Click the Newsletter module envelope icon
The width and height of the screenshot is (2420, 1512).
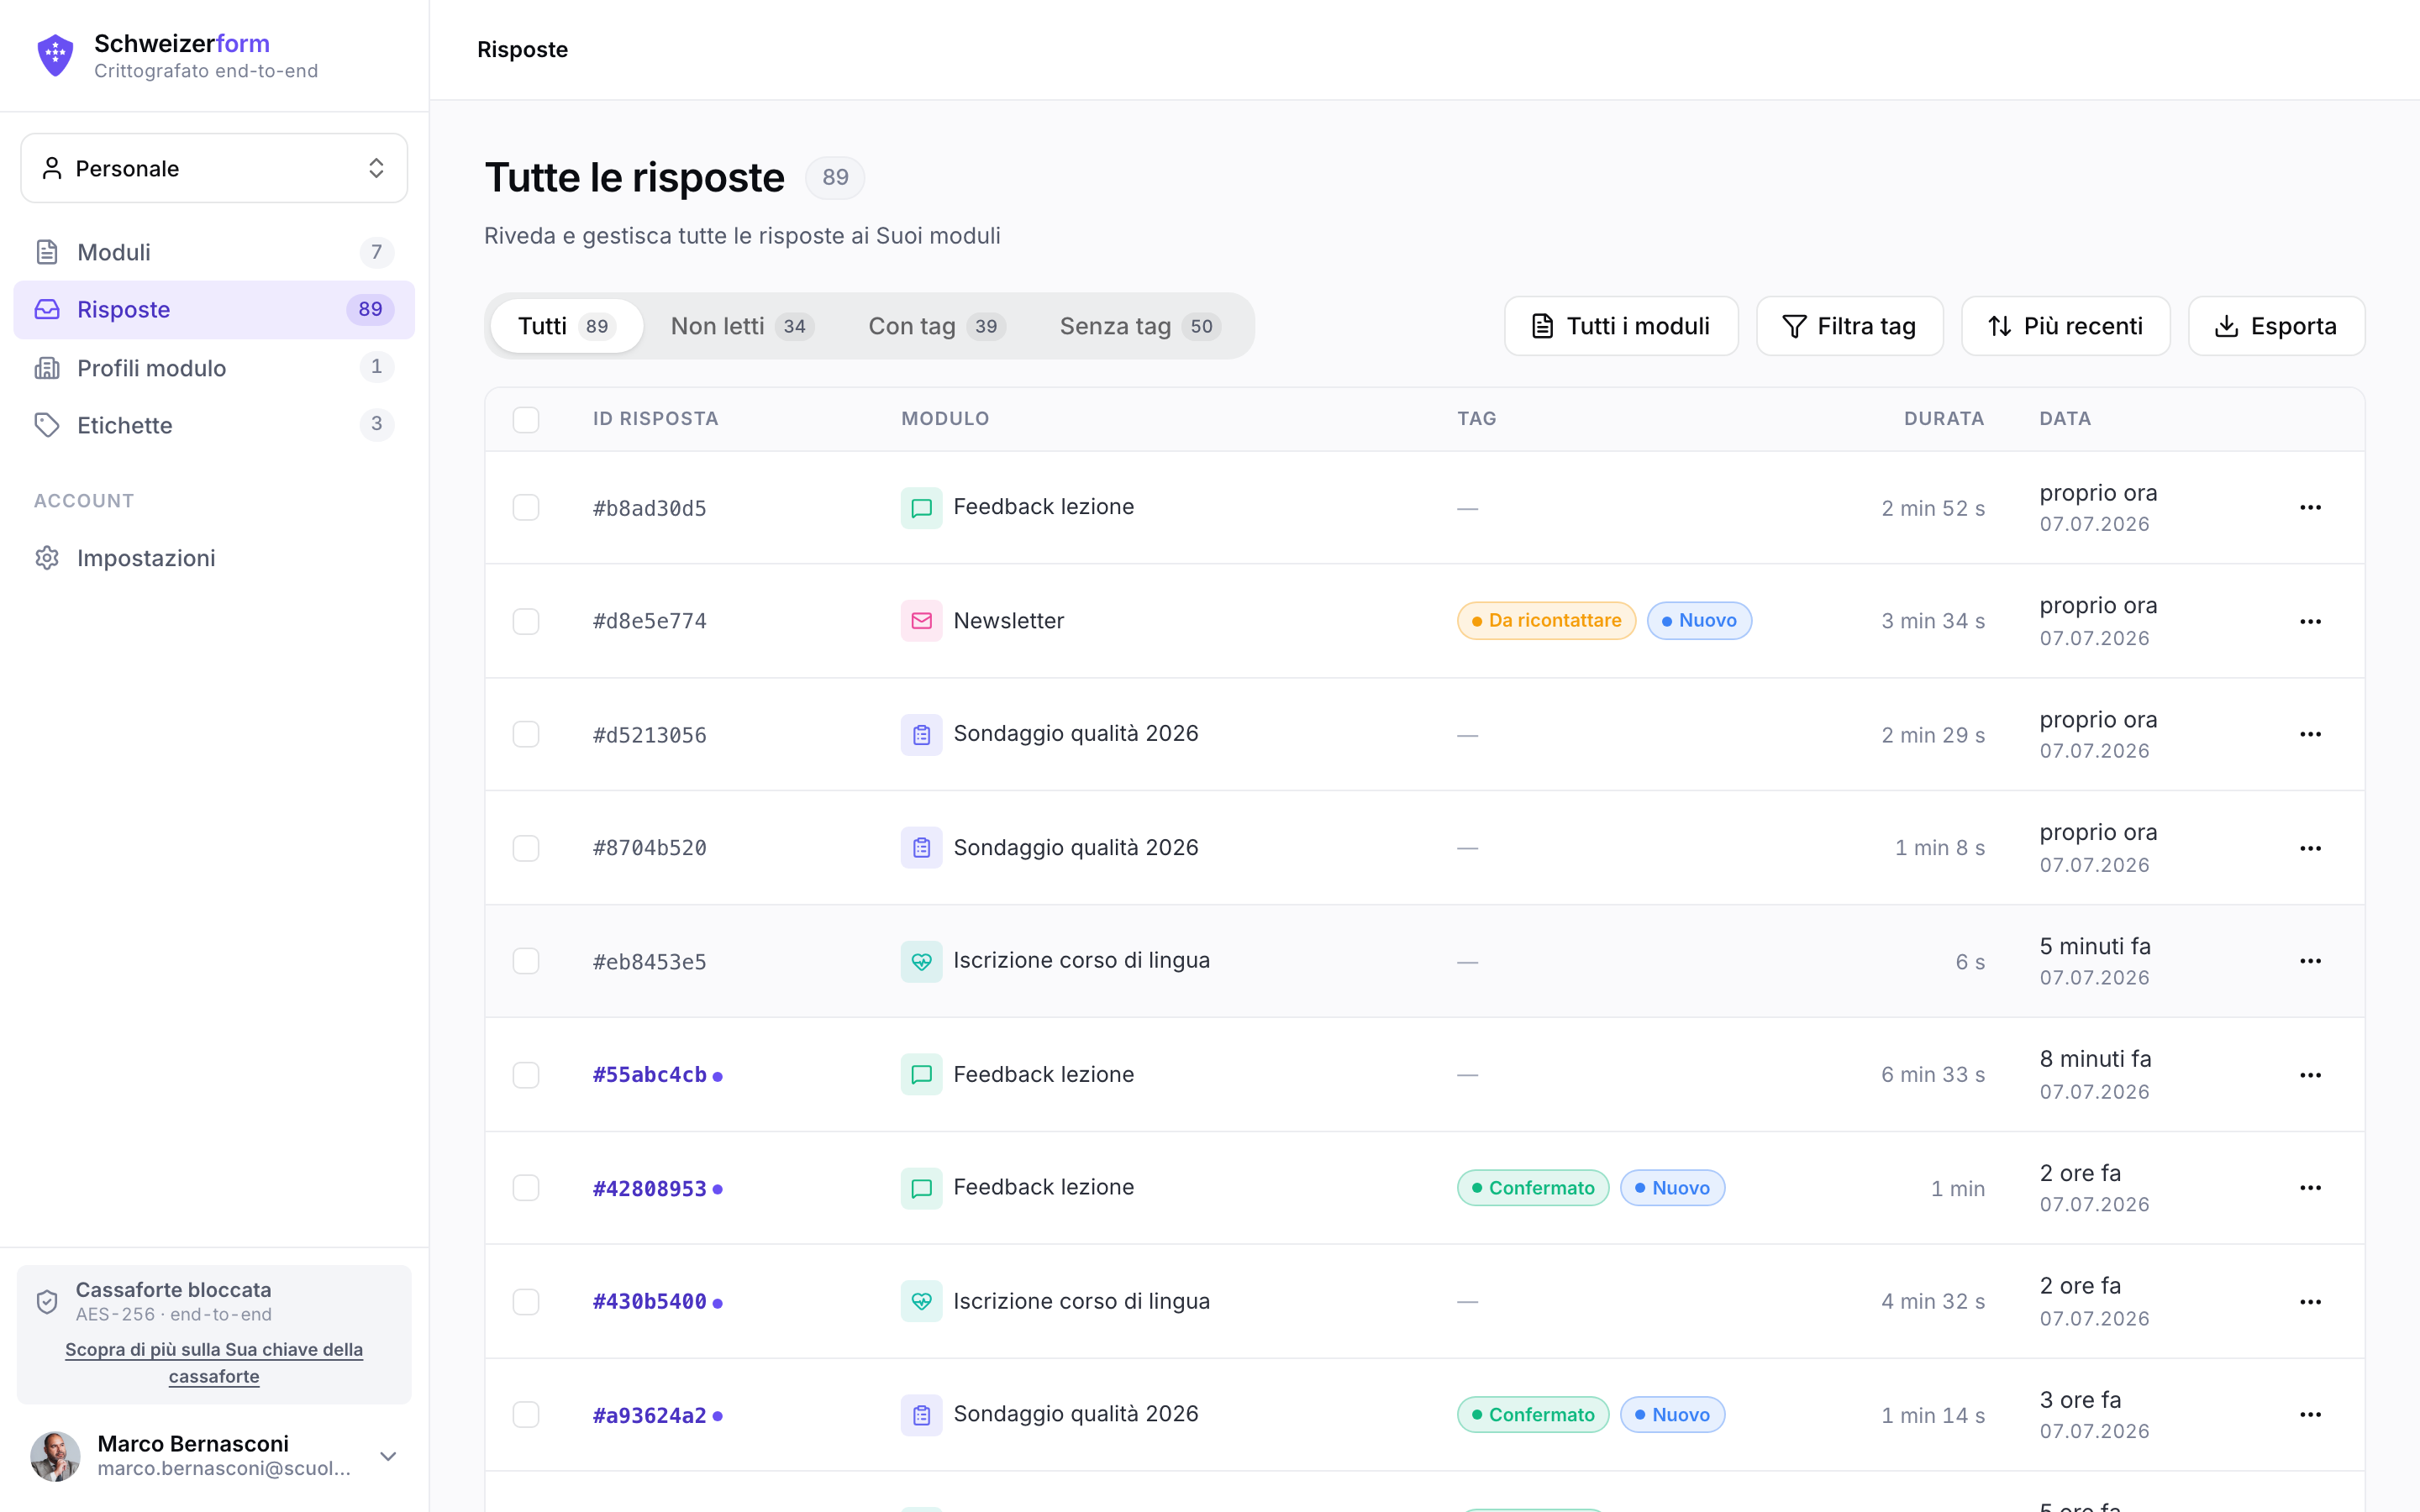[921, 621]
